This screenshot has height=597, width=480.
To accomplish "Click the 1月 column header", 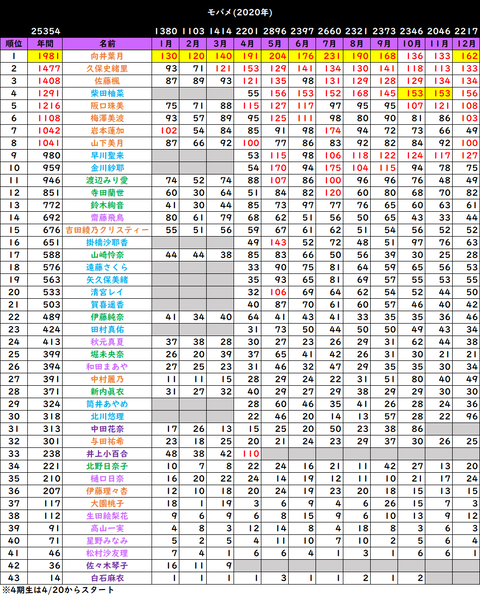I will click(x=165, y=44).
